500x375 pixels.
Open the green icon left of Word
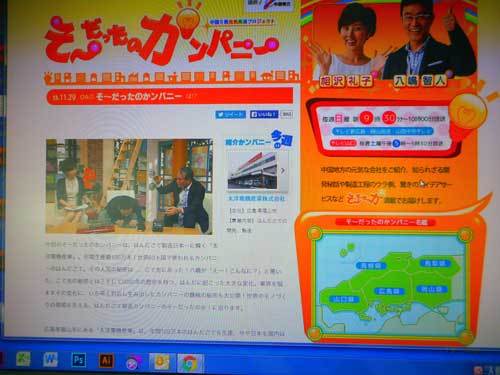point(23,359)
